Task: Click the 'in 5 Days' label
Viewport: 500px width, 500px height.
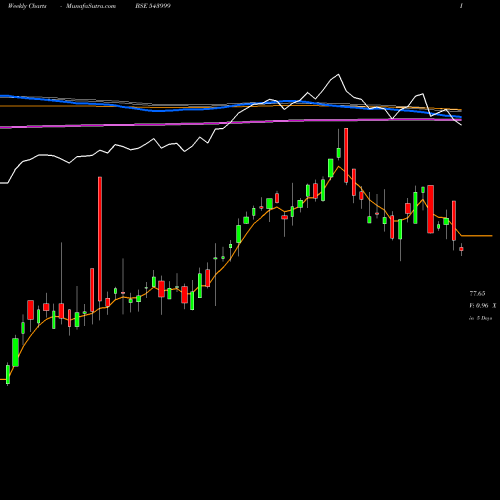Action: (x=481, y=318)
